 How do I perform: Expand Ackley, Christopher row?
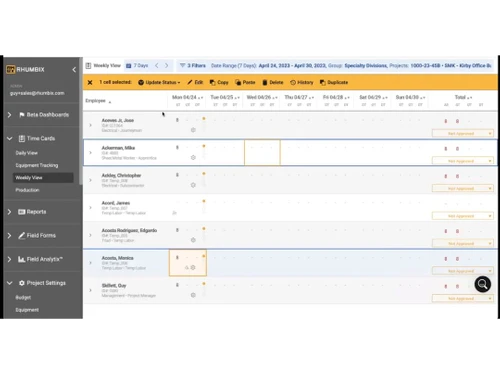coord(90,180)
